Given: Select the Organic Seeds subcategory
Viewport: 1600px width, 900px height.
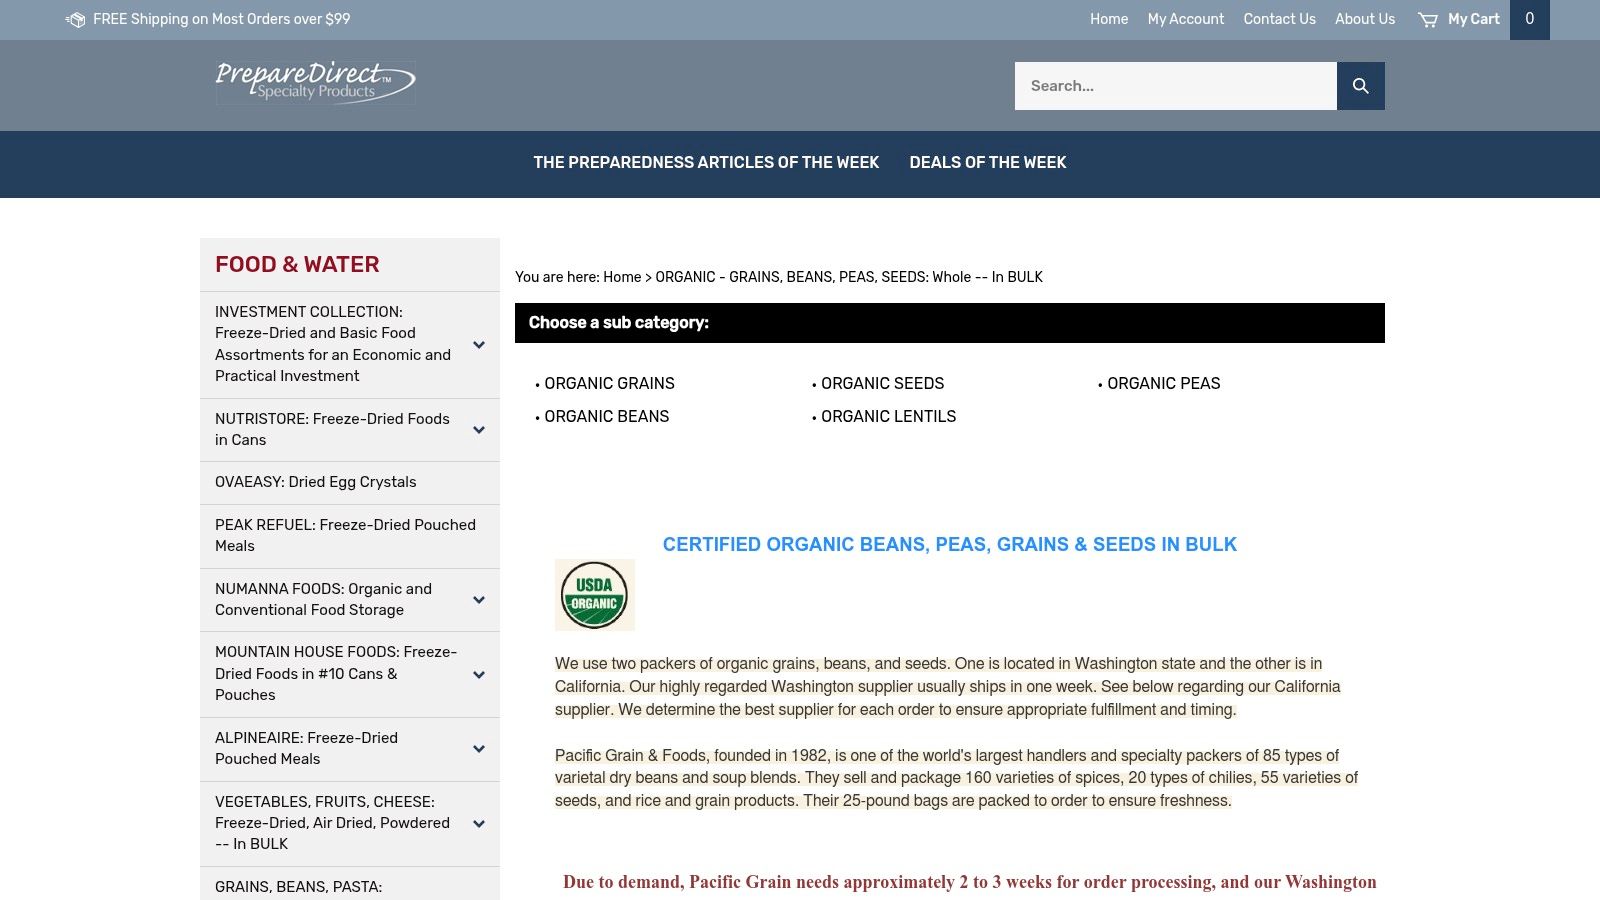Looking at the screenshot, I should pyautogui.click(x=883, y=384).
